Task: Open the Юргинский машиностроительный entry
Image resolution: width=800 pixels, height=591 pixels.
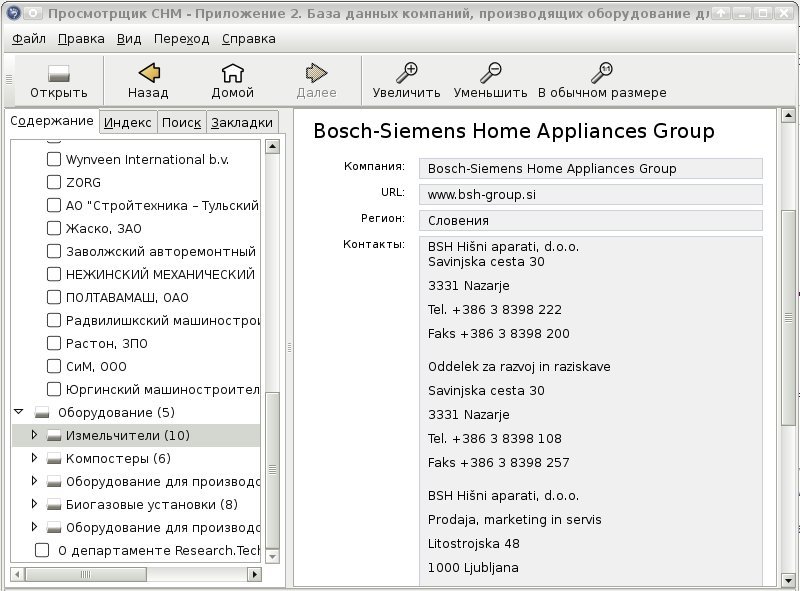Action: point(163,389)
